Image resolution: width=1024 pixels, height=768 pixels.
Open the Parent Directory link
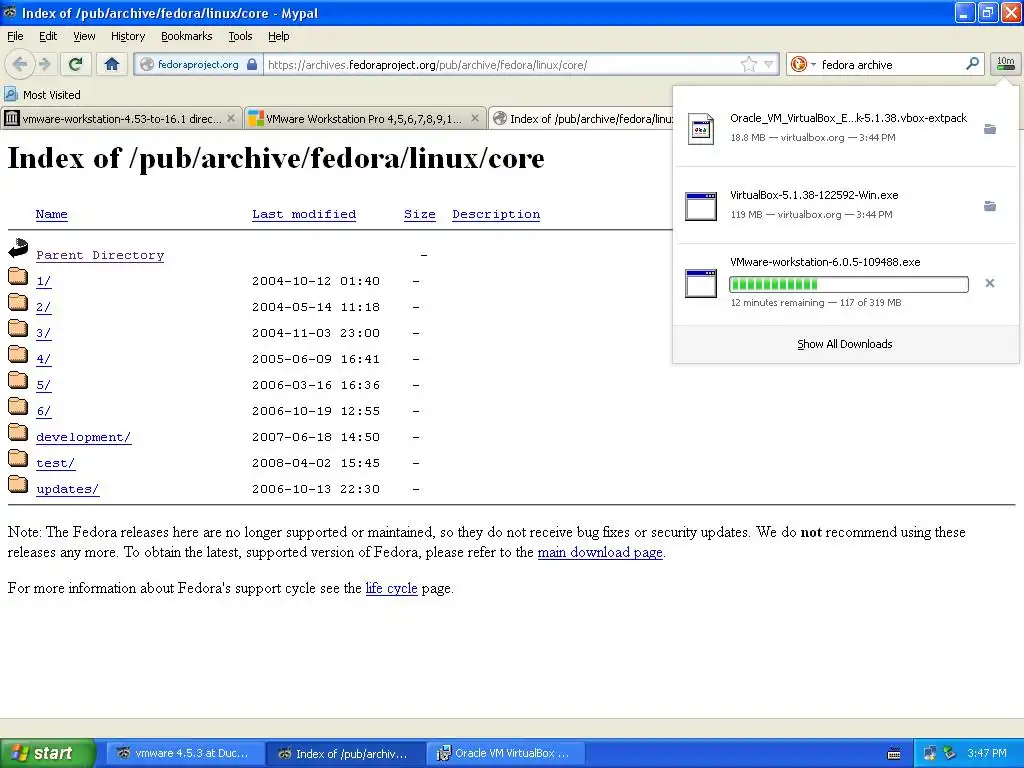(100, 255)
